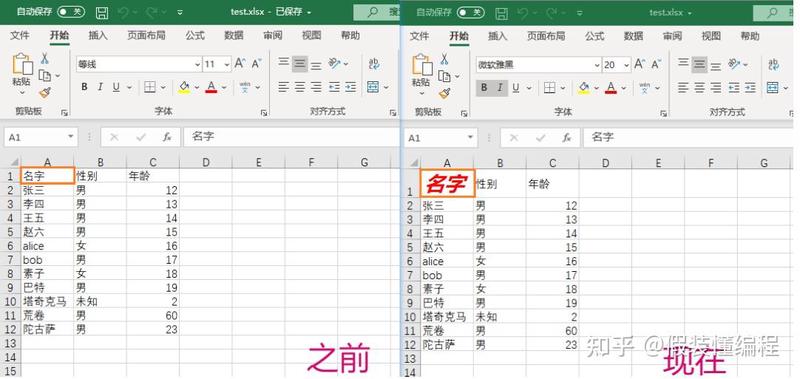Switch to 公式 tab in right window
Viewport: 800px width, 379px height.
coord(595,36)
